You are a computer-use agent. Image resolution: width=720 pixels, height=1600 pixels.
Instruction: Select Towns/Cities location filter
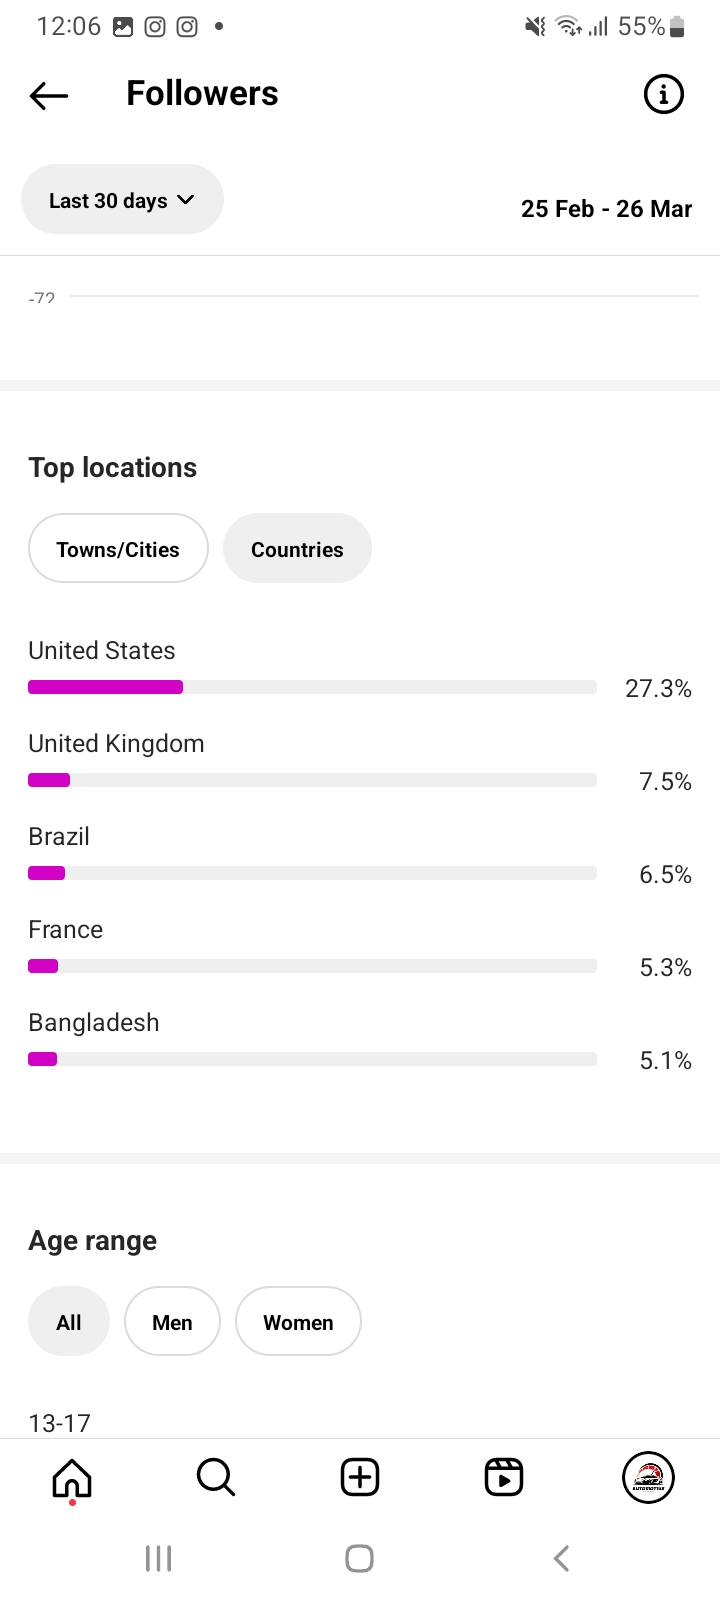[x=118, y=549]
